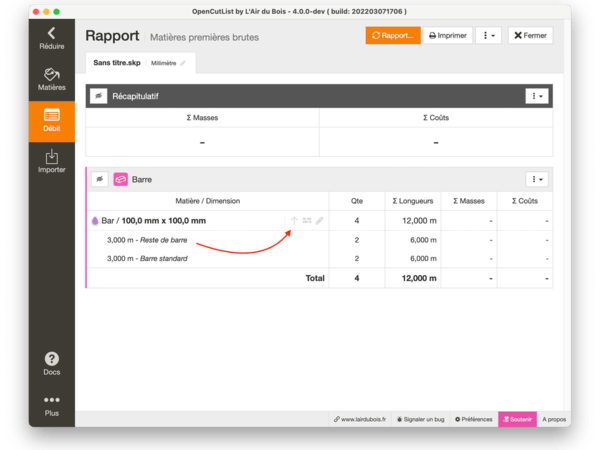Viewport: 600px width, 450px height.
Task: Click the pink Barre material type icon
Action: click(120, 180)
